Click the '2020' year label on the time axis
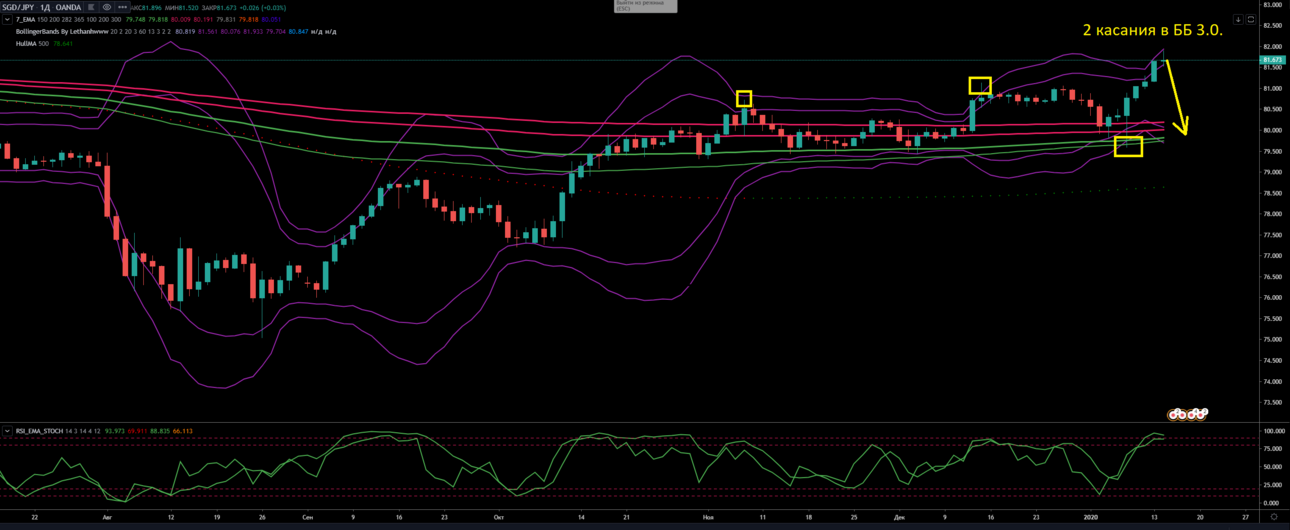Viewport: 1290px width, 530px height. 1091,517
